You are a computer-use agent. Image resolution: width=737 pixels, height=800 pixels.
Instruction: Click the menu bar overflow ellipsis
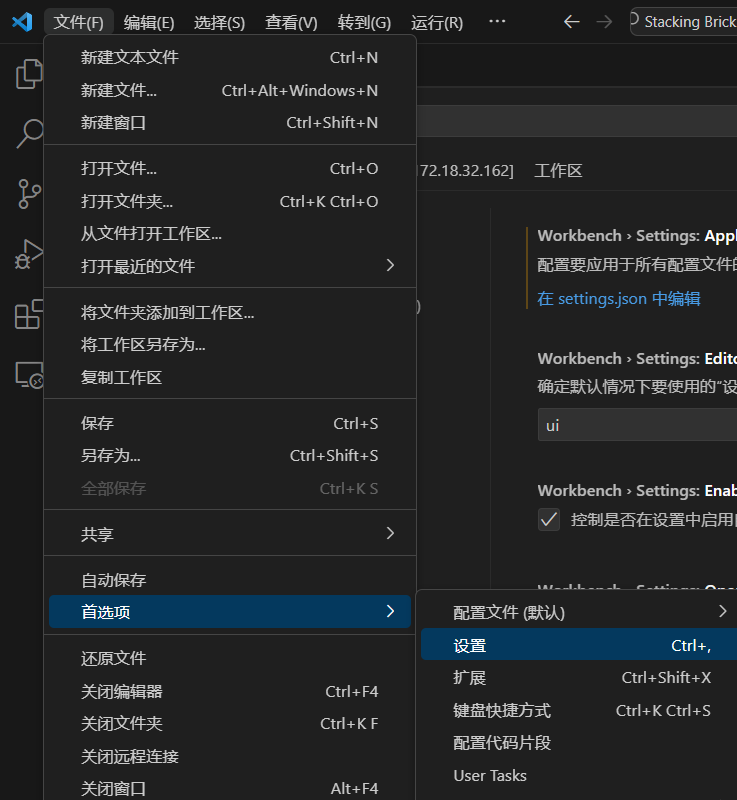point(497,22)
